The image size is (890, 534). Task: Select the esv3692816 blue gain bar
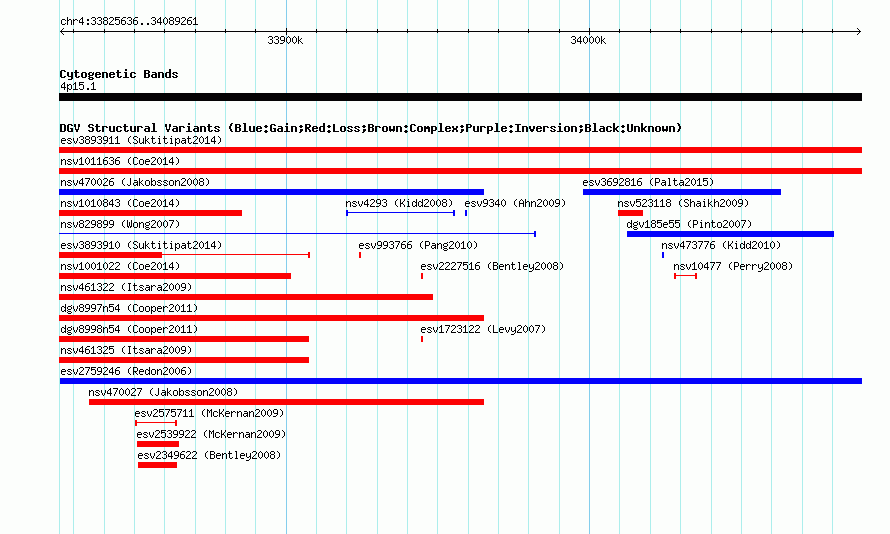pos(682,192)
